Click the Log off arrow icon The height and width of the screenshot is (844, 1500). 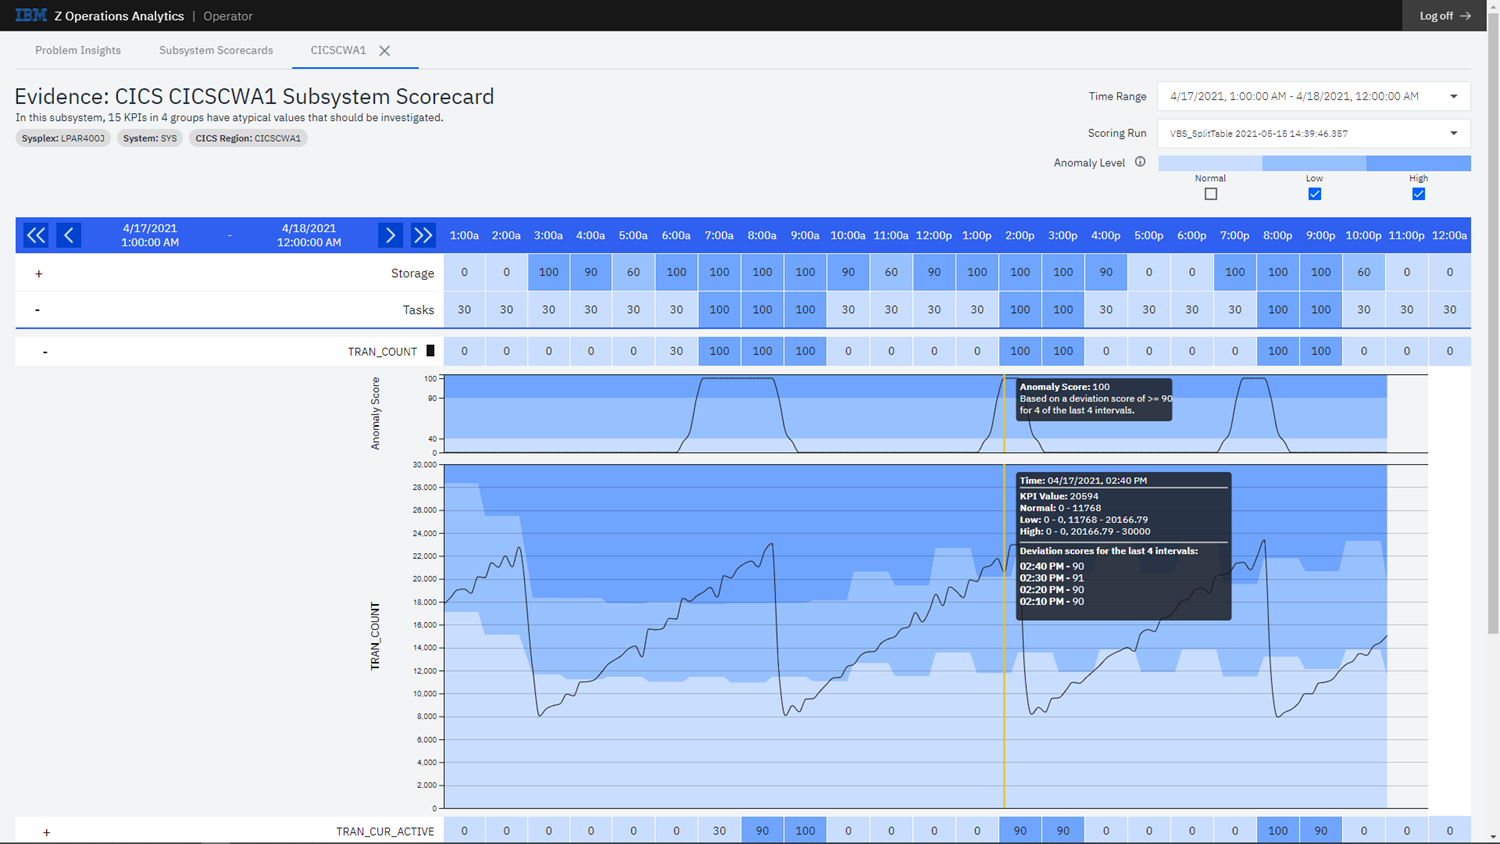coord(1466,16)
